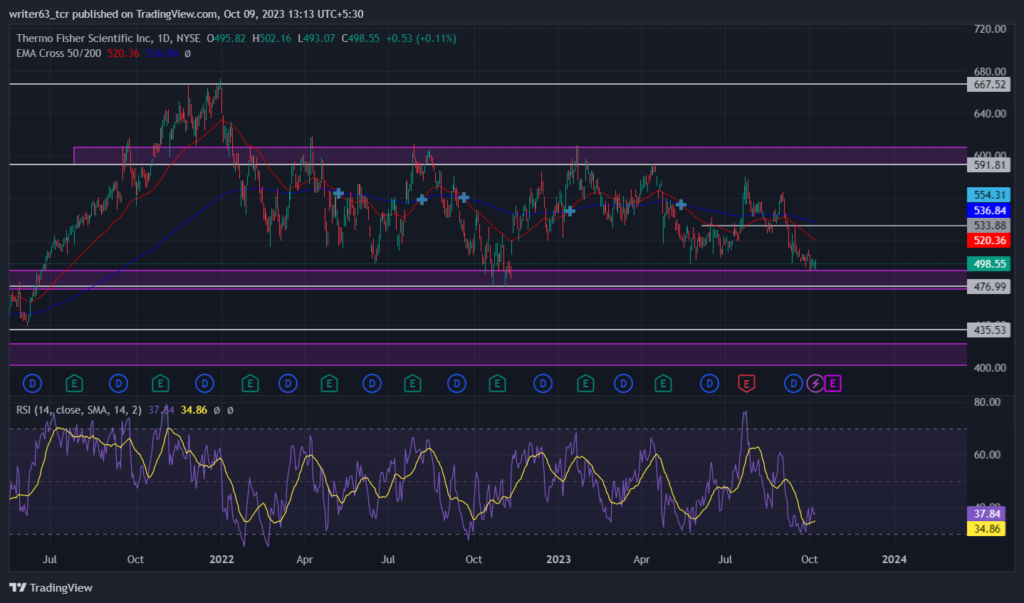
Task: Click the purple 37.84 RSI value label
Action: (x=986, y=513)
